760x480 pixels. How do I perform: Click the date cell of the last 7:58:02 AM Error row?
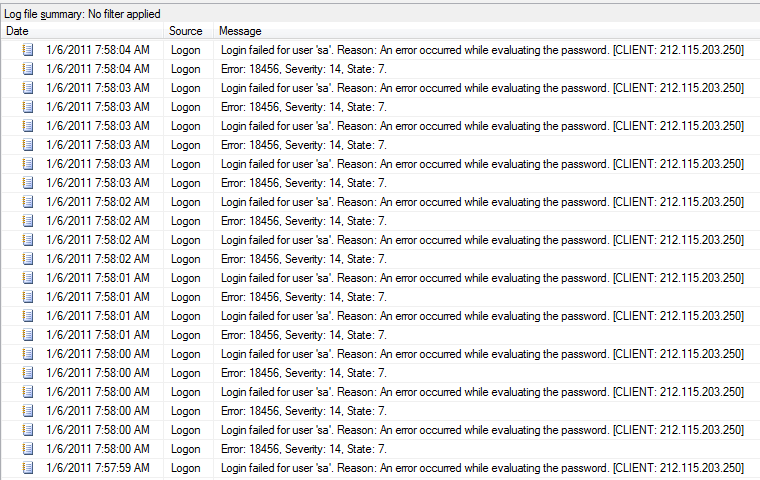tap(98, 259)
